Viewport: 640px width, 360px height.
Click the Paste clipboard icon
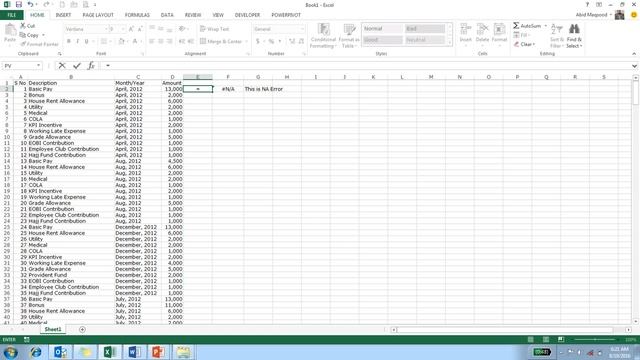click(x=10, y=30)
